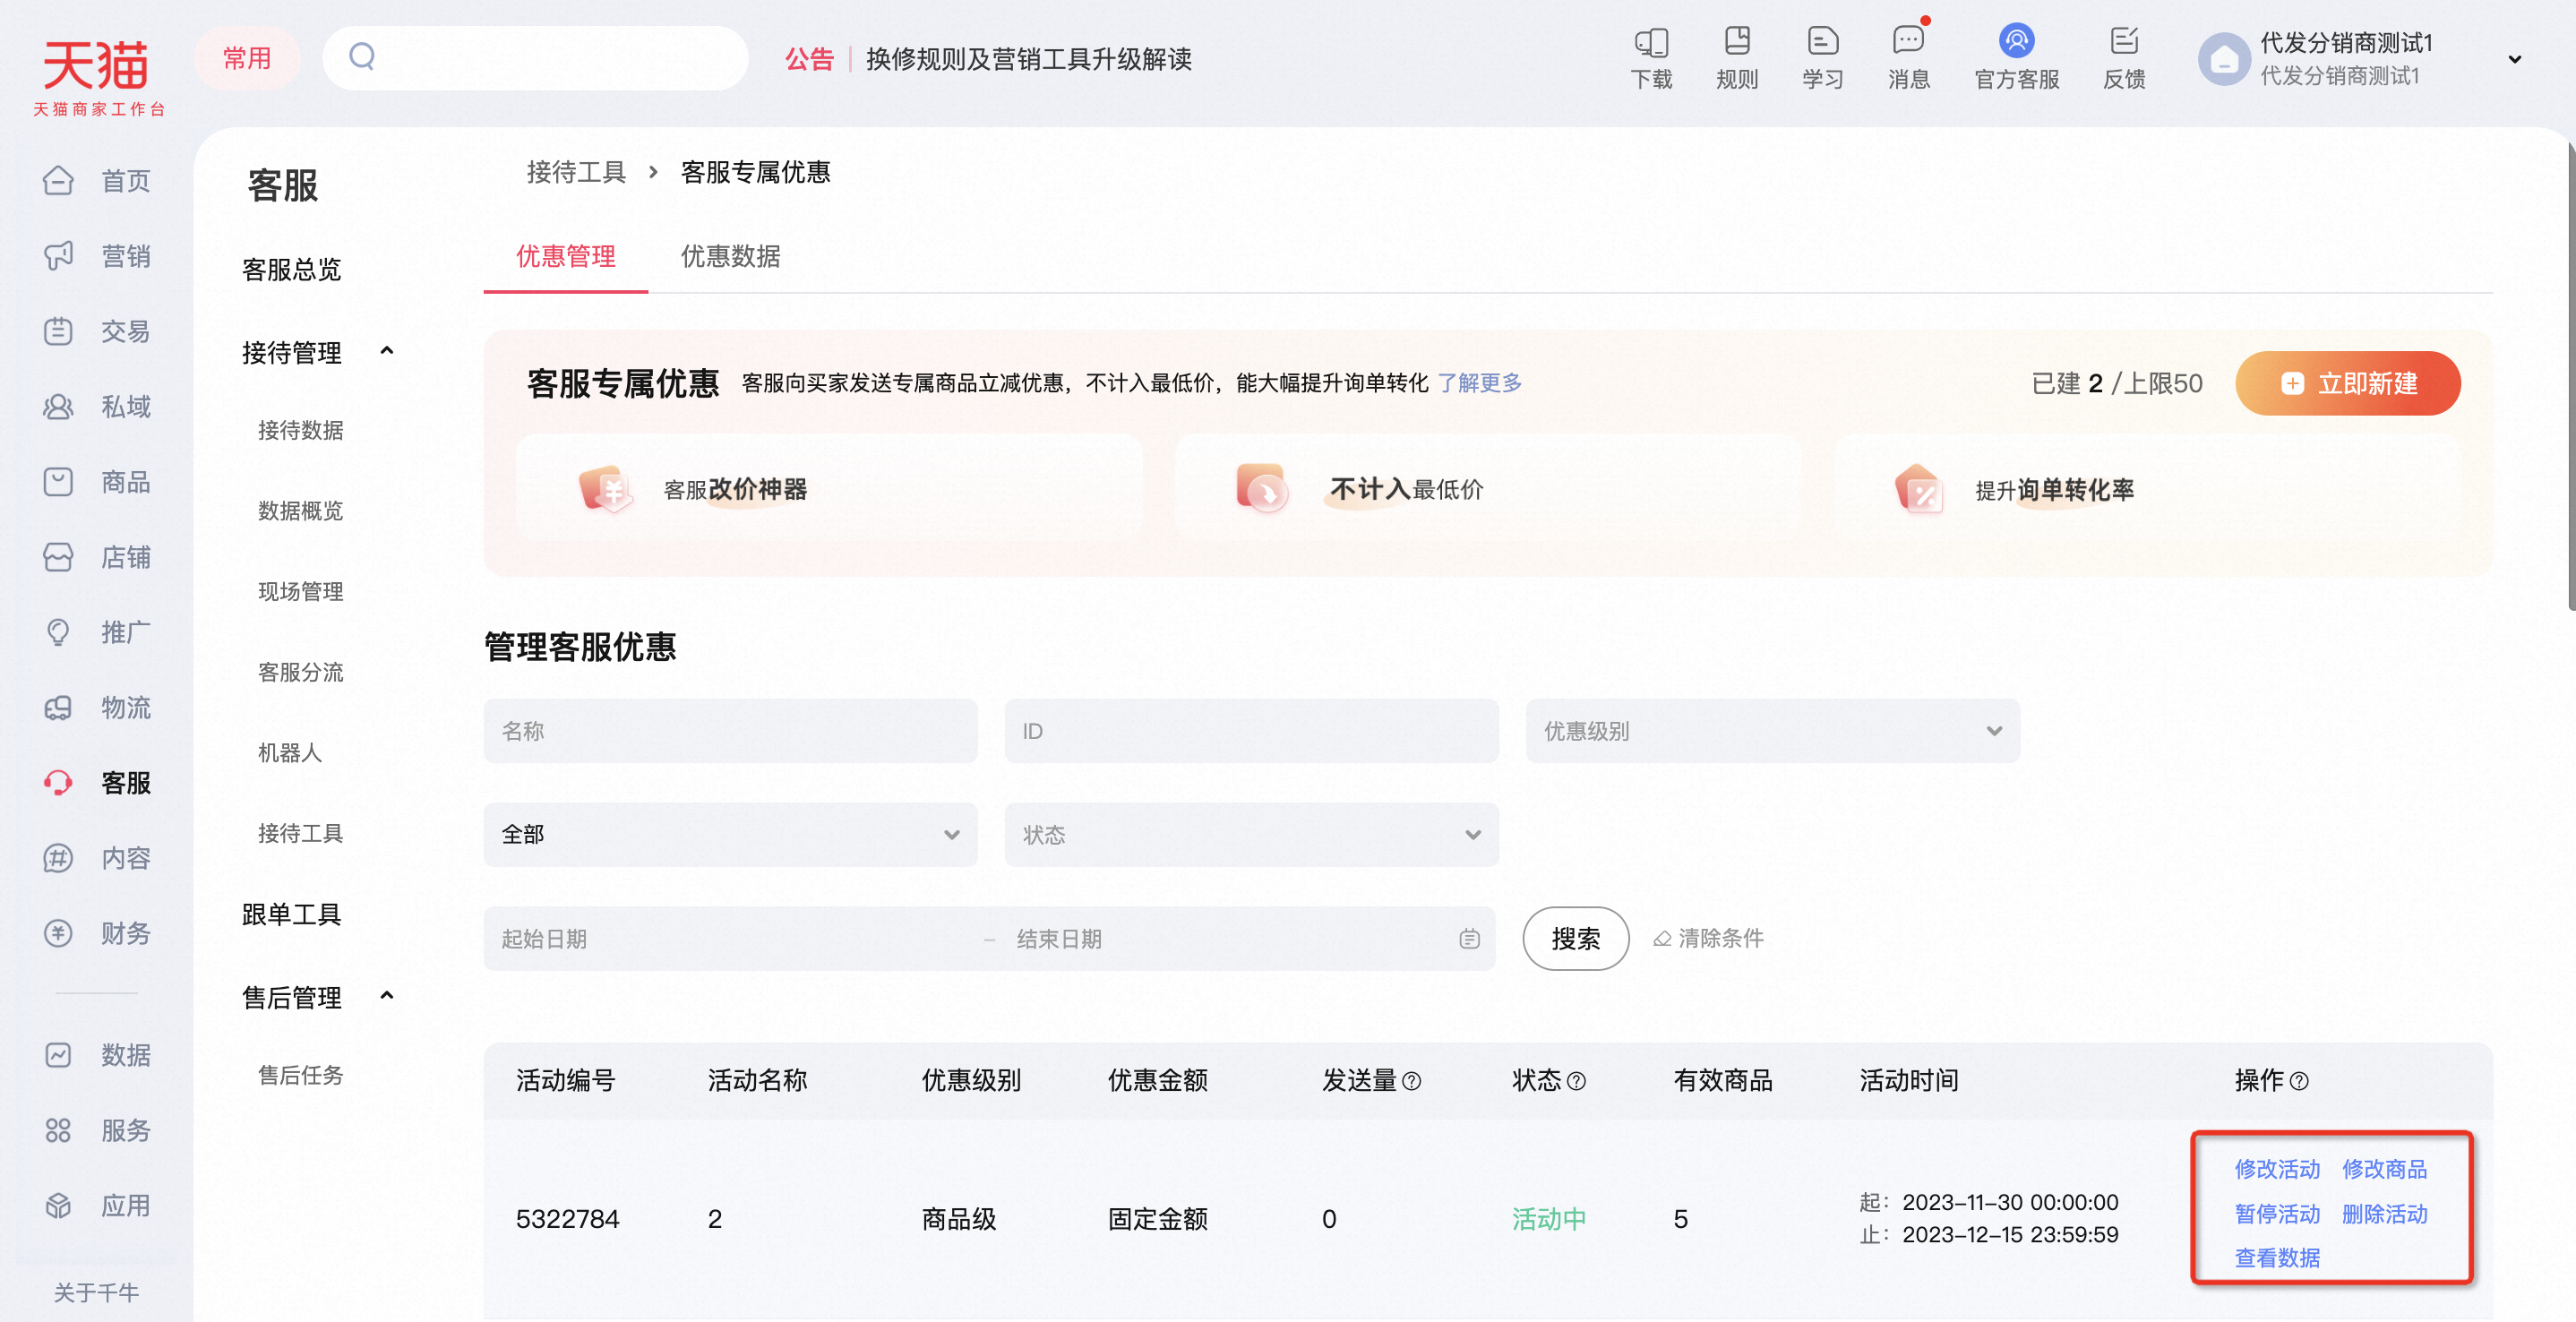Click the 搜索 search button
This screenshot has height=1322, width=2576.
point(1575,939)
